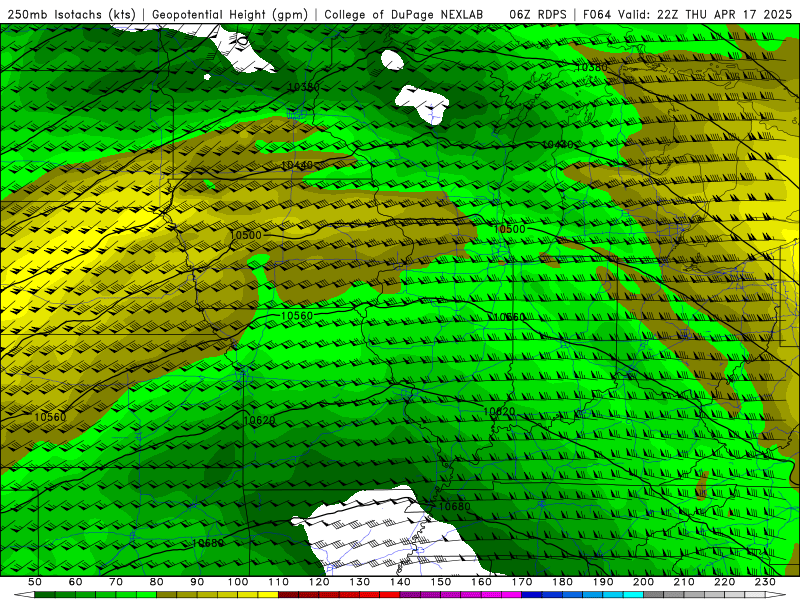Click the "180" label on the legend scale
The image size is (800, 600).
point(563,582)
